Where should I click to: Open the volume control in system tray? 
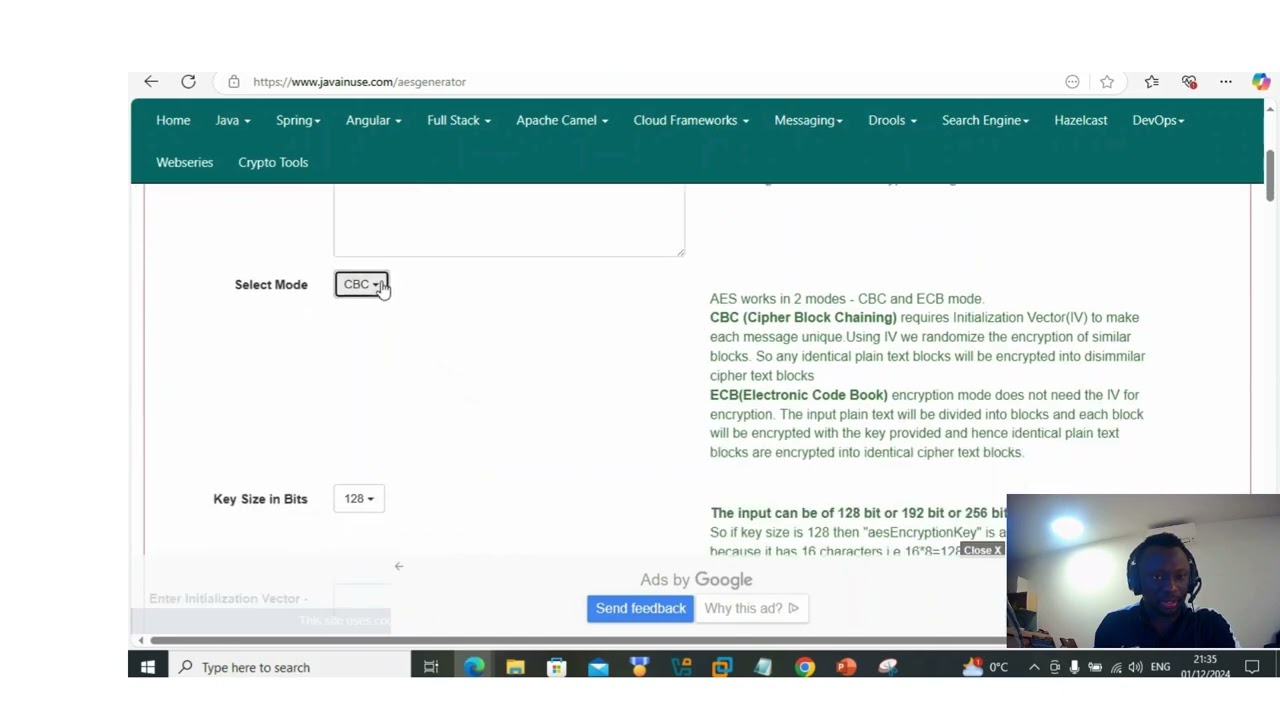(x=1135, y=667)
